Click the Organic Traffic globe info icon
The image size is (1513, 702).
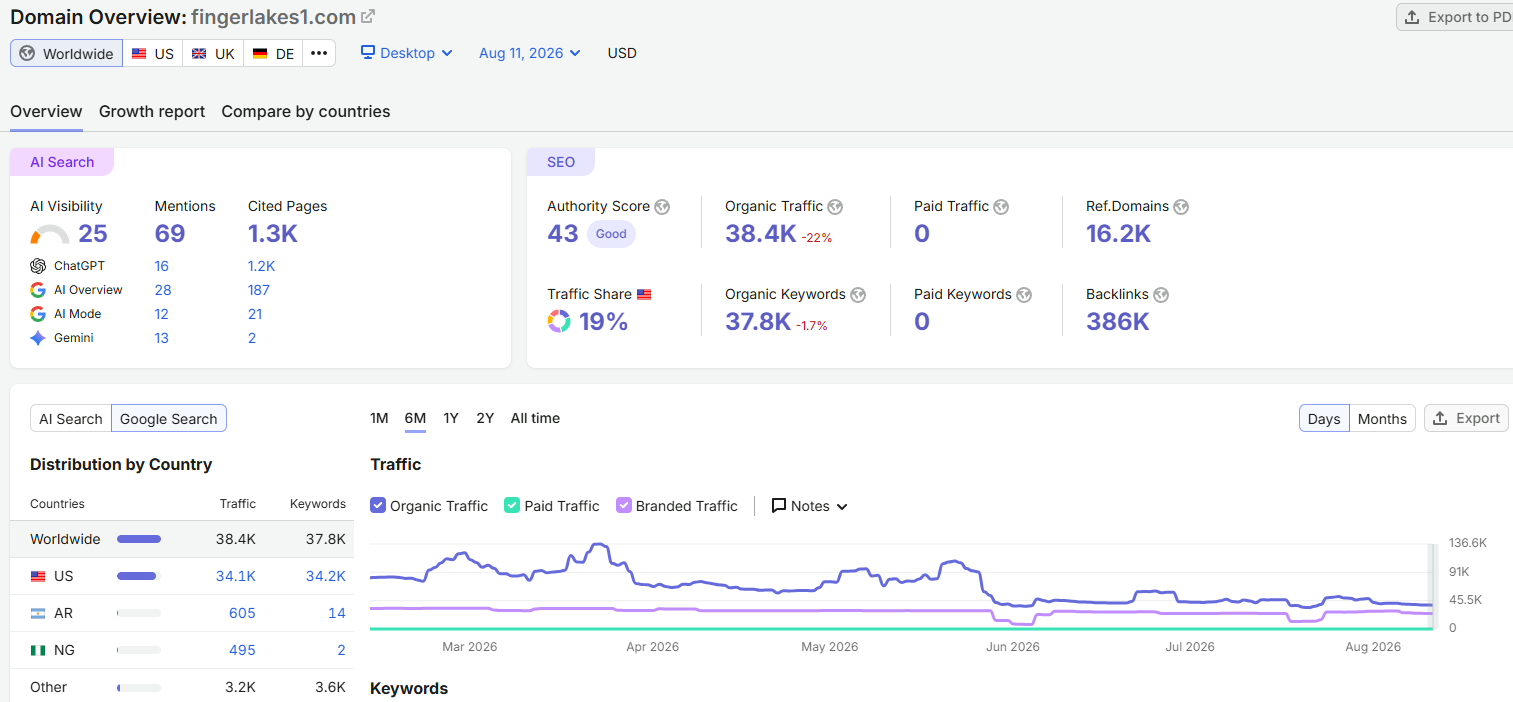click(835, 207)
